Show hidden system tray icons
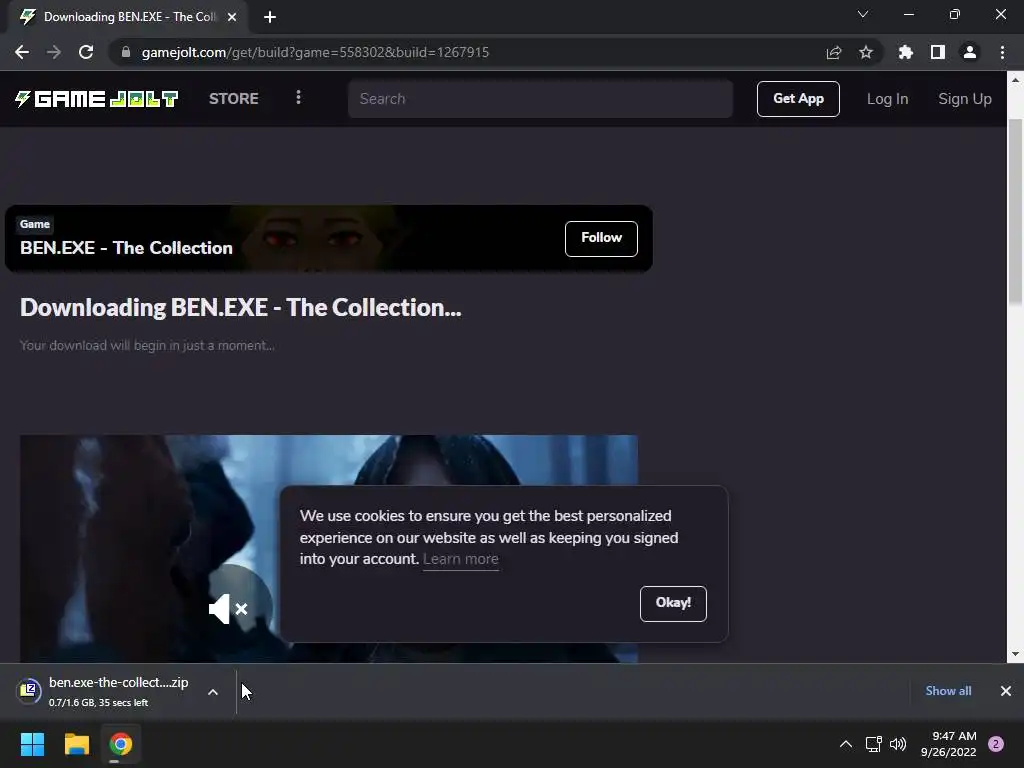 tap(846, 744)
